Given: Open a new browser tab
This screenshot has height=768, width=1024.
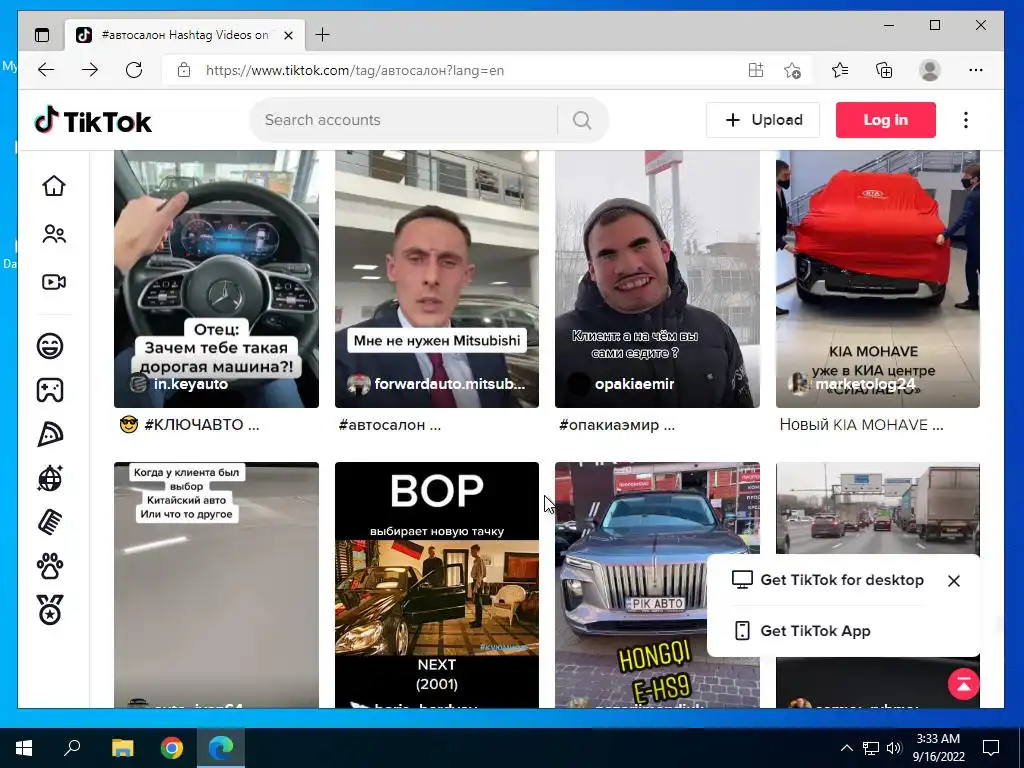Looking at the screenshot, I should (322, 35).
